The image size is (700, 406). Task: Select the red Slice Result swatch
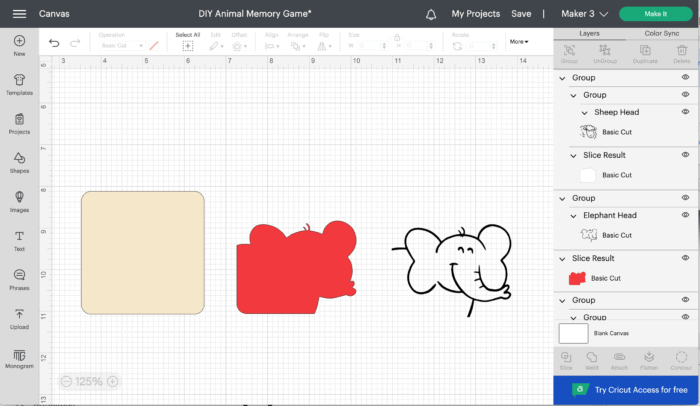(x=577, y=278)
